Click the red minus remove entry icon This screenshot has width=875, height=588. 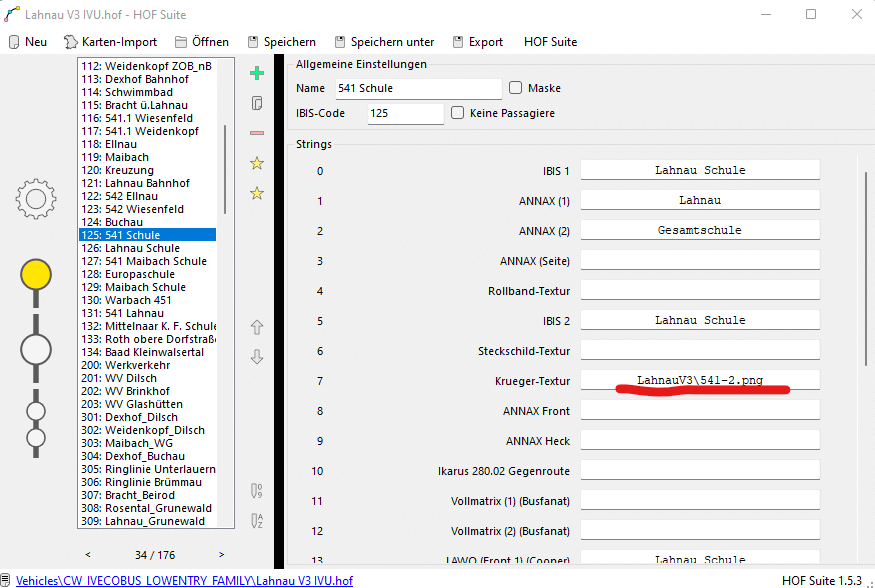(x=257, y=133)
